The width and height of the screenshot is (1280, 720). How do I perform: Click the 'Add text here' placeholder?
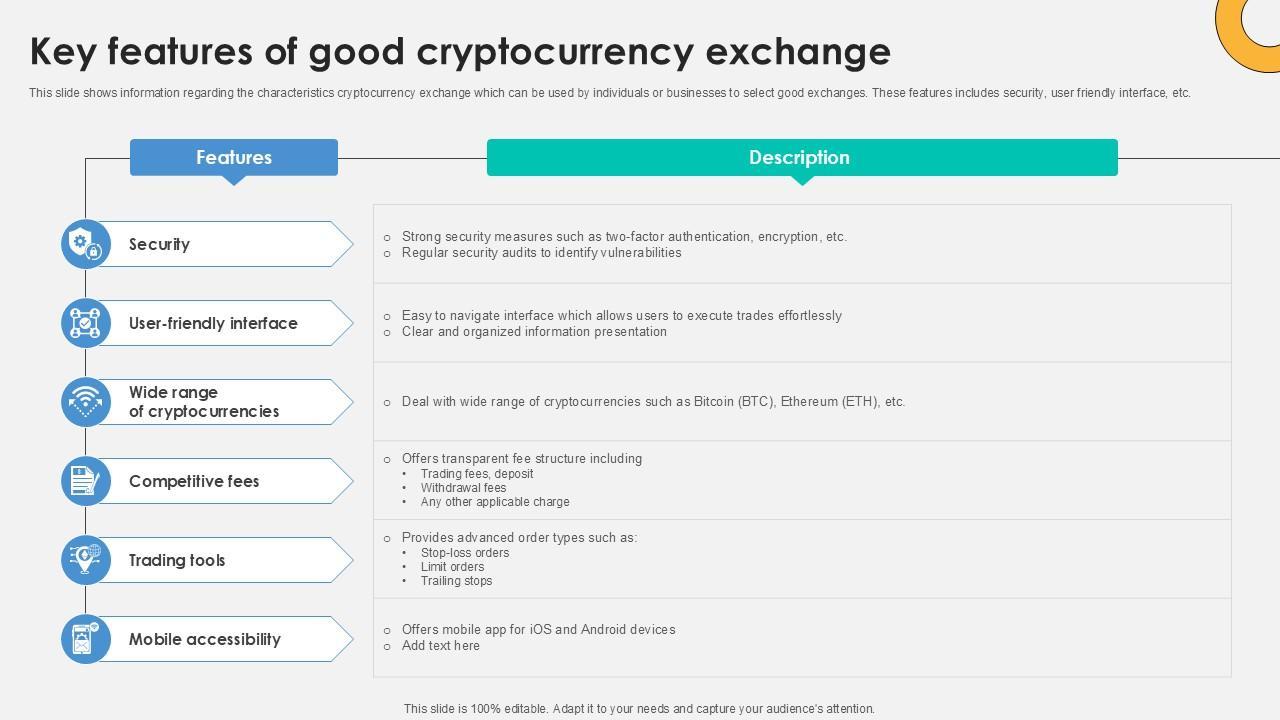(440, 646)
